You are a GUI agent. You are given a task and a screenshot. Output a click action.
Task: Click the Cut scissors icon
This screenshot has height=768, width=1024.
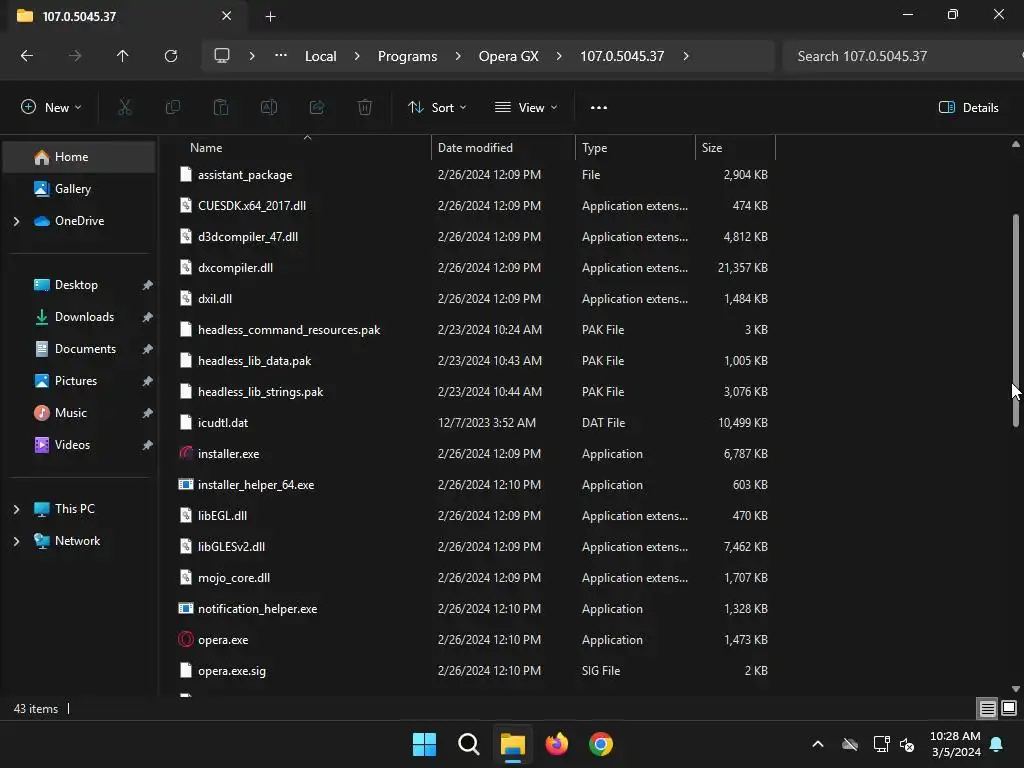[x=125, y=107]
